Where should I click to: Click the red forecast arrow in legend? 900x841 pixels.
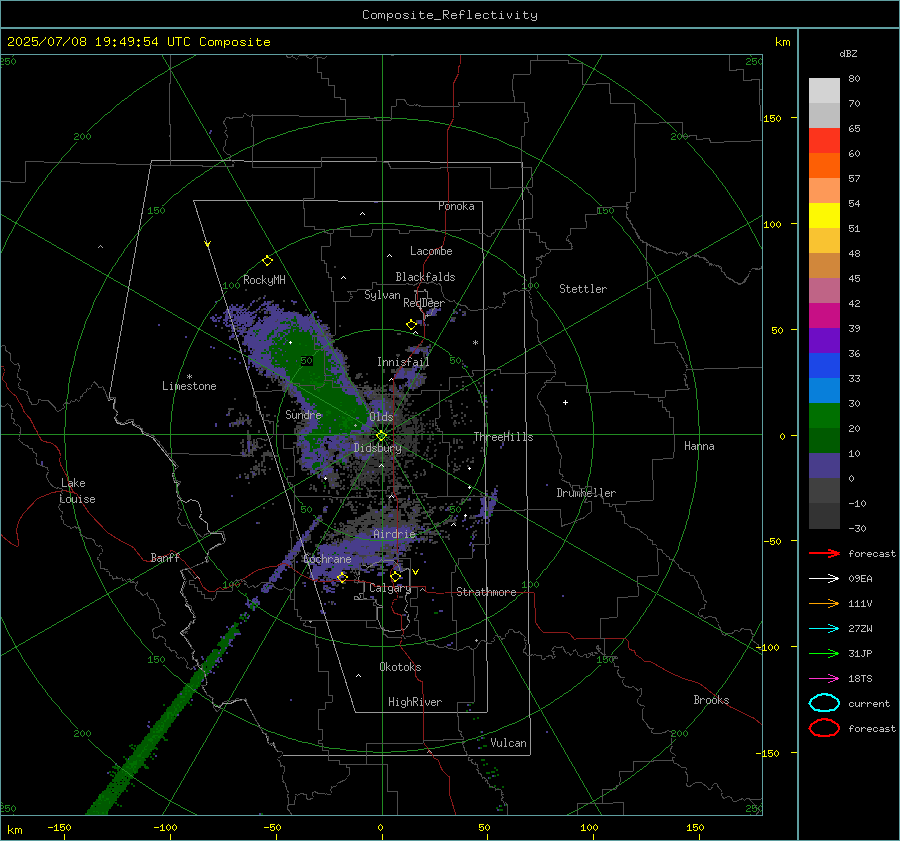(x=824, y=553)
